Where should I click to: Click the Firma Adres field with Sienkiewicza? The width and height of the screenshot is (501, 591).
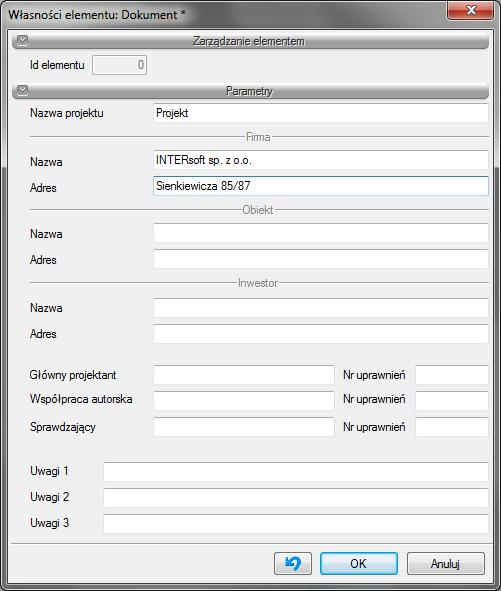click(321, 186)
